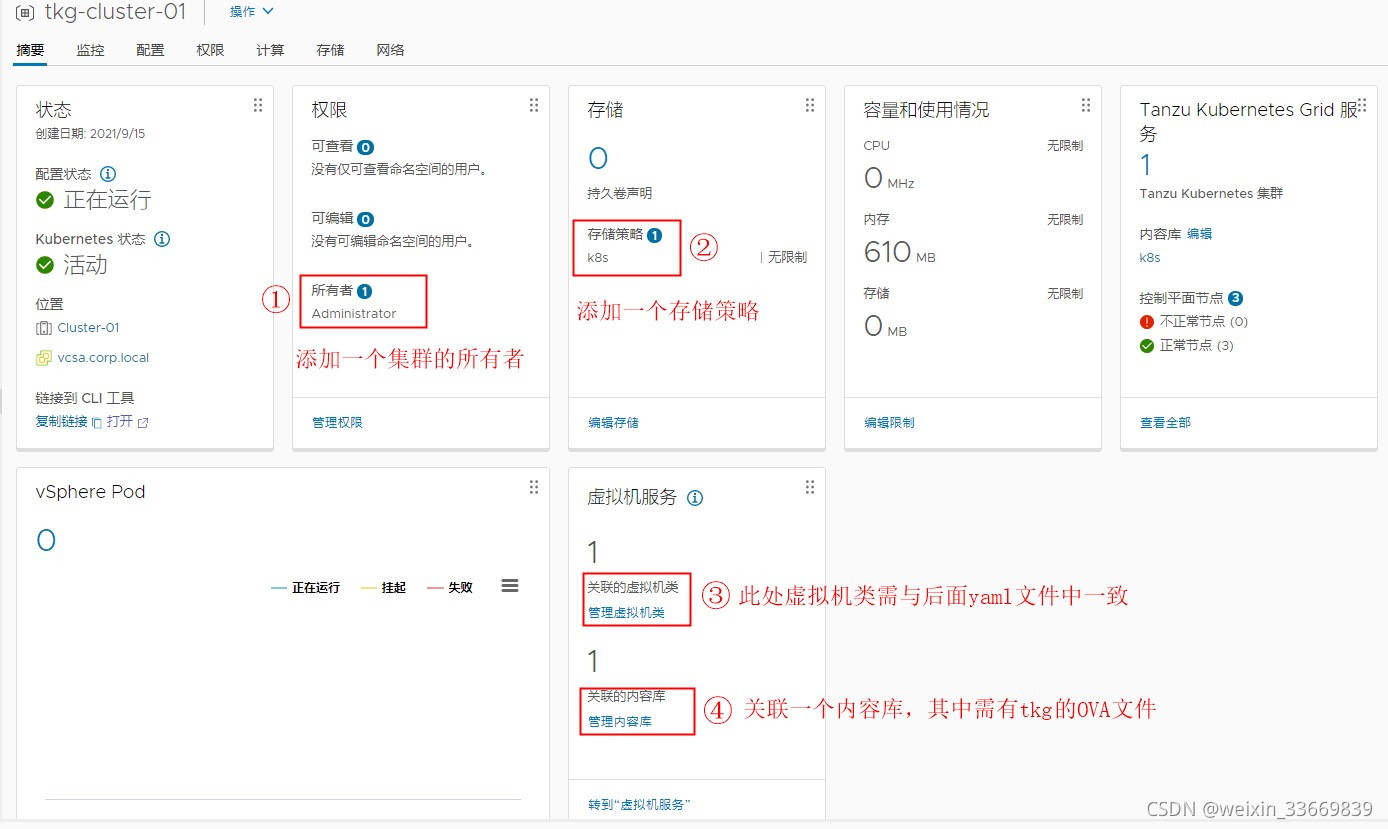The height and width of the screenshot is (829, 1388).
Task: Click the 控制平面节点 count badge
Action: 1236,298
